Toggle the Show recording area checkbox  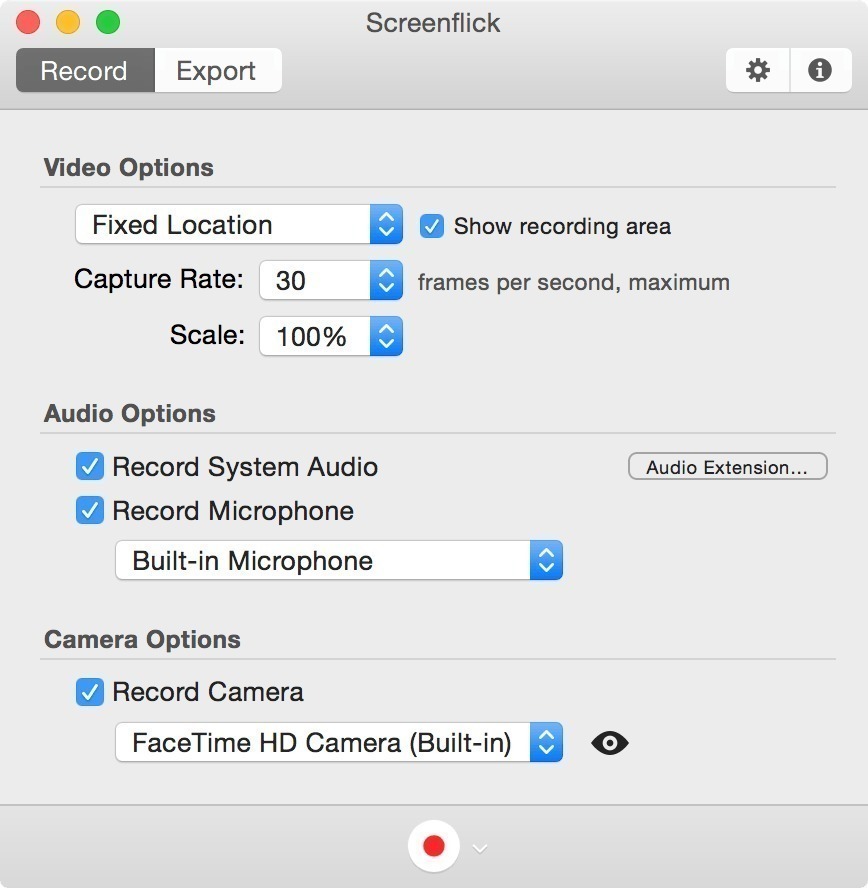click(x=431, y=226)
